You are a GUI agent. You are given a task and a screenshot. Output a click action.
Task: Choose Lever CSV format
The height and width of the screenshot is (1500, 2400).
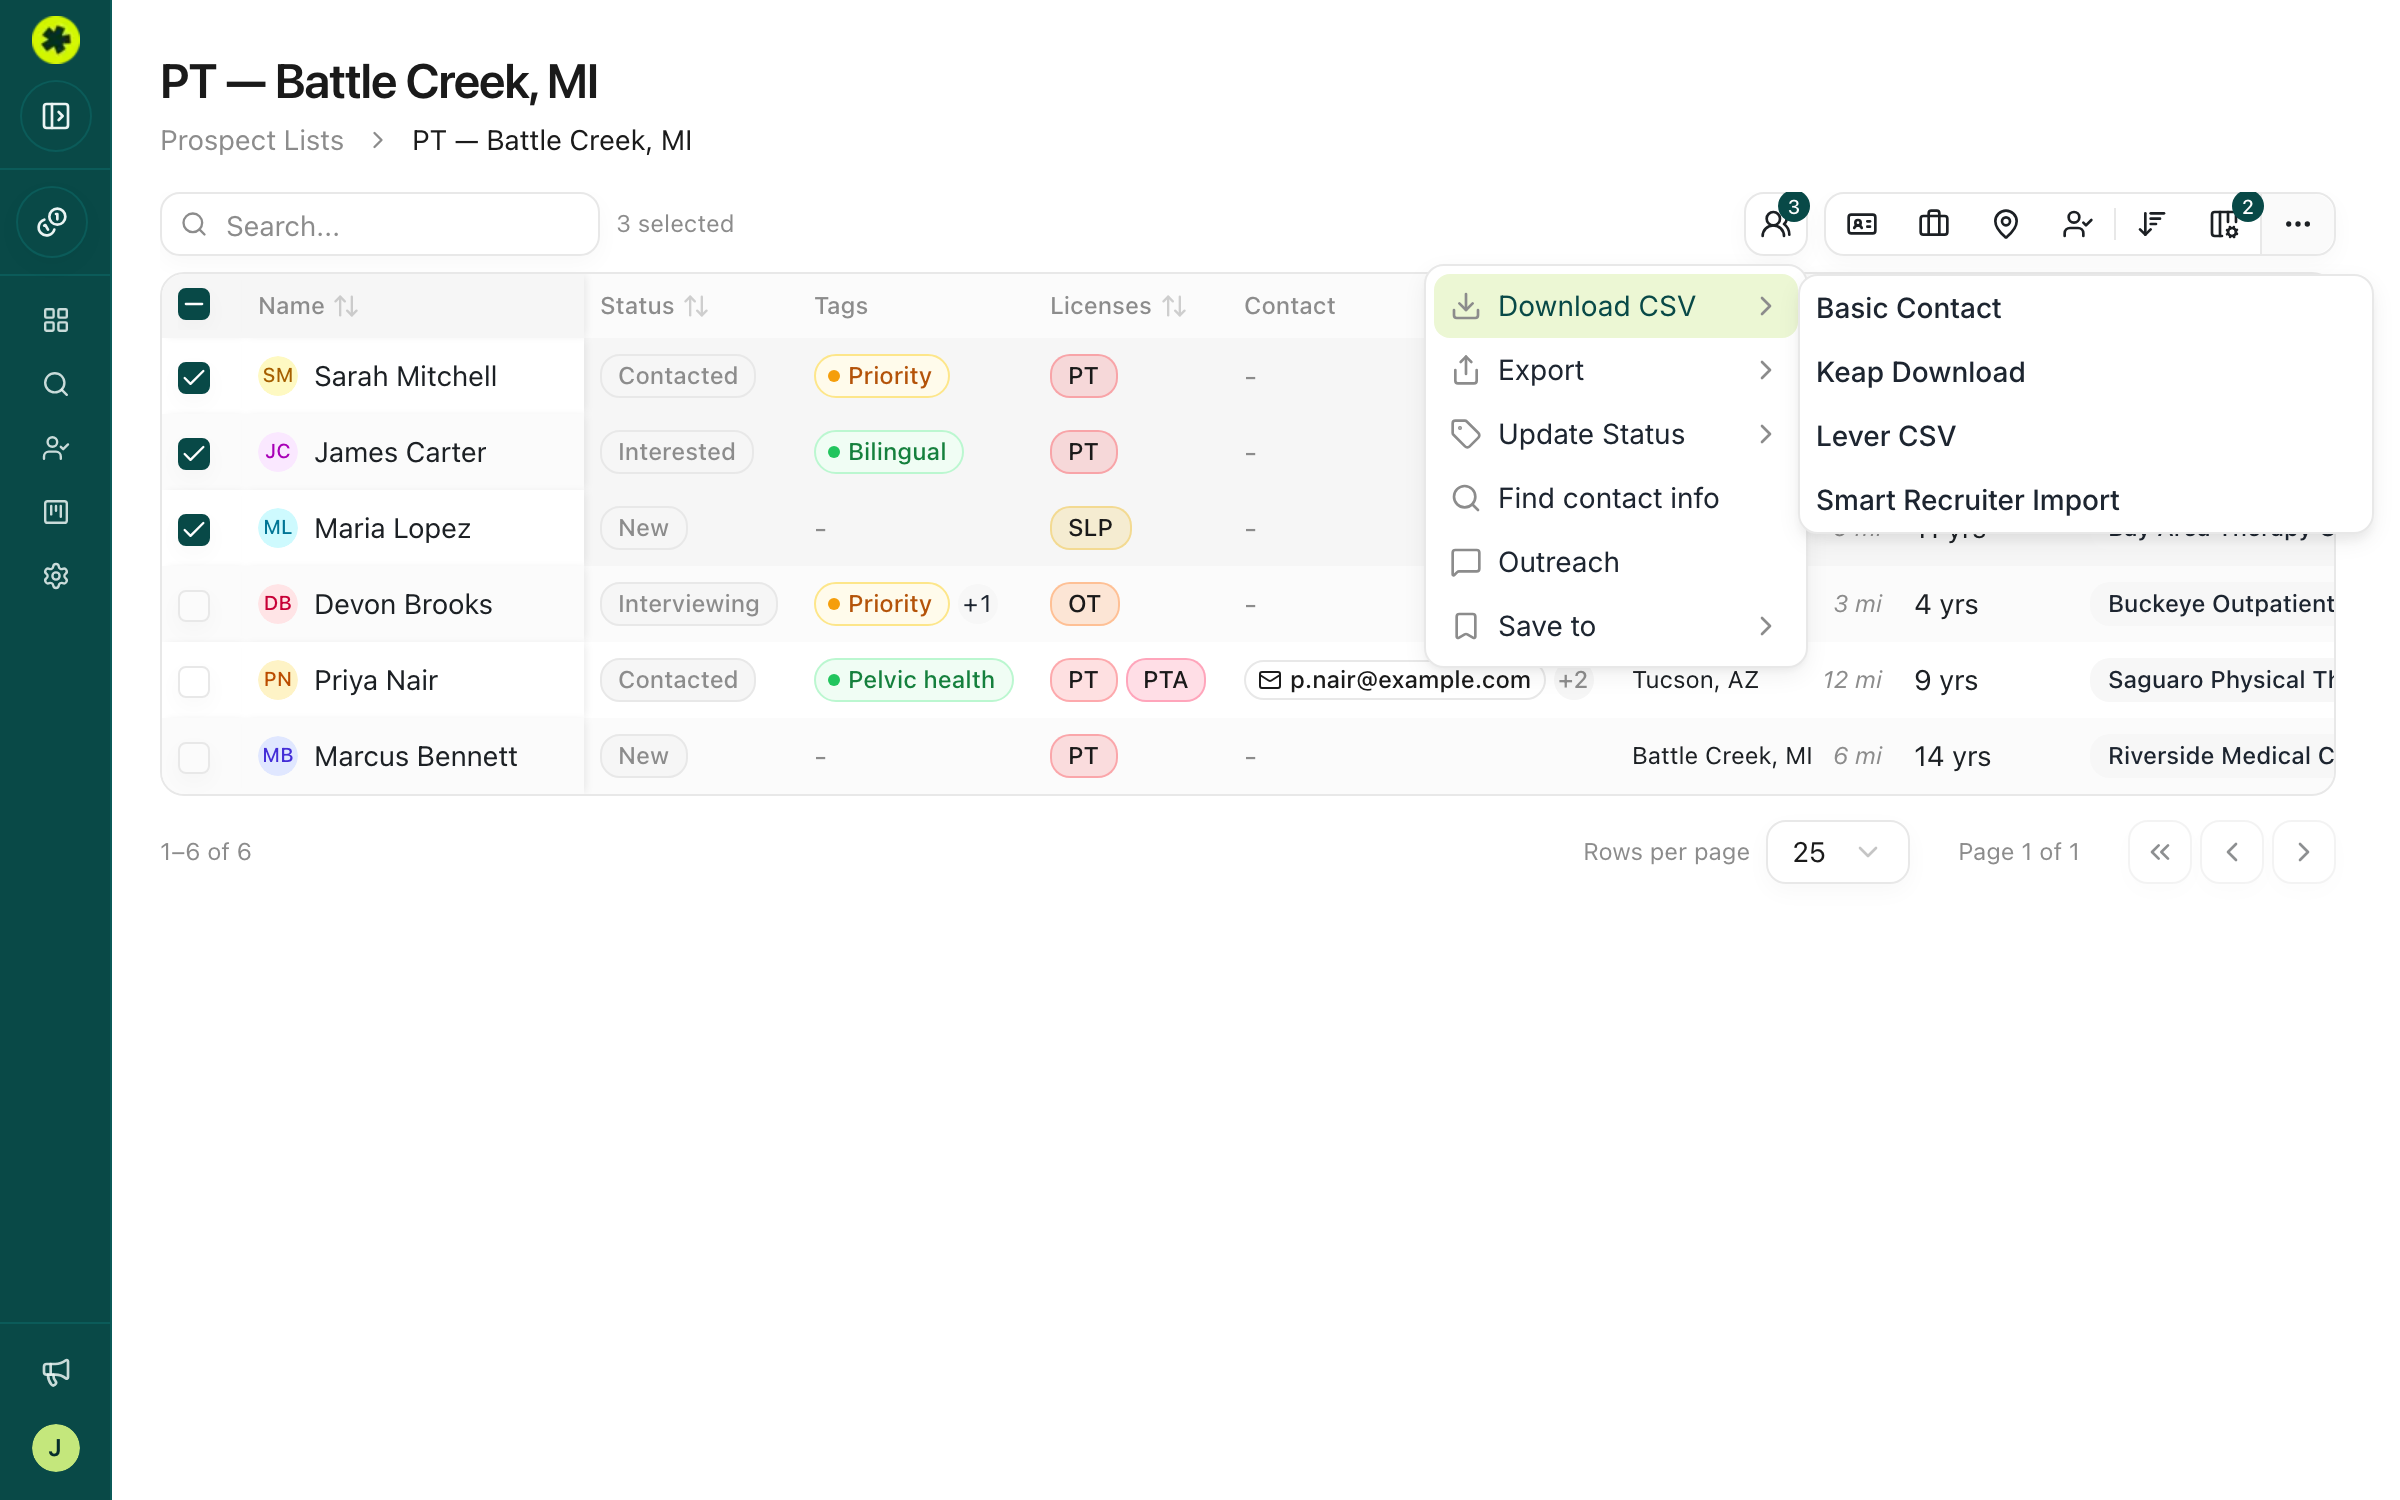click(x=2085, y=436)
